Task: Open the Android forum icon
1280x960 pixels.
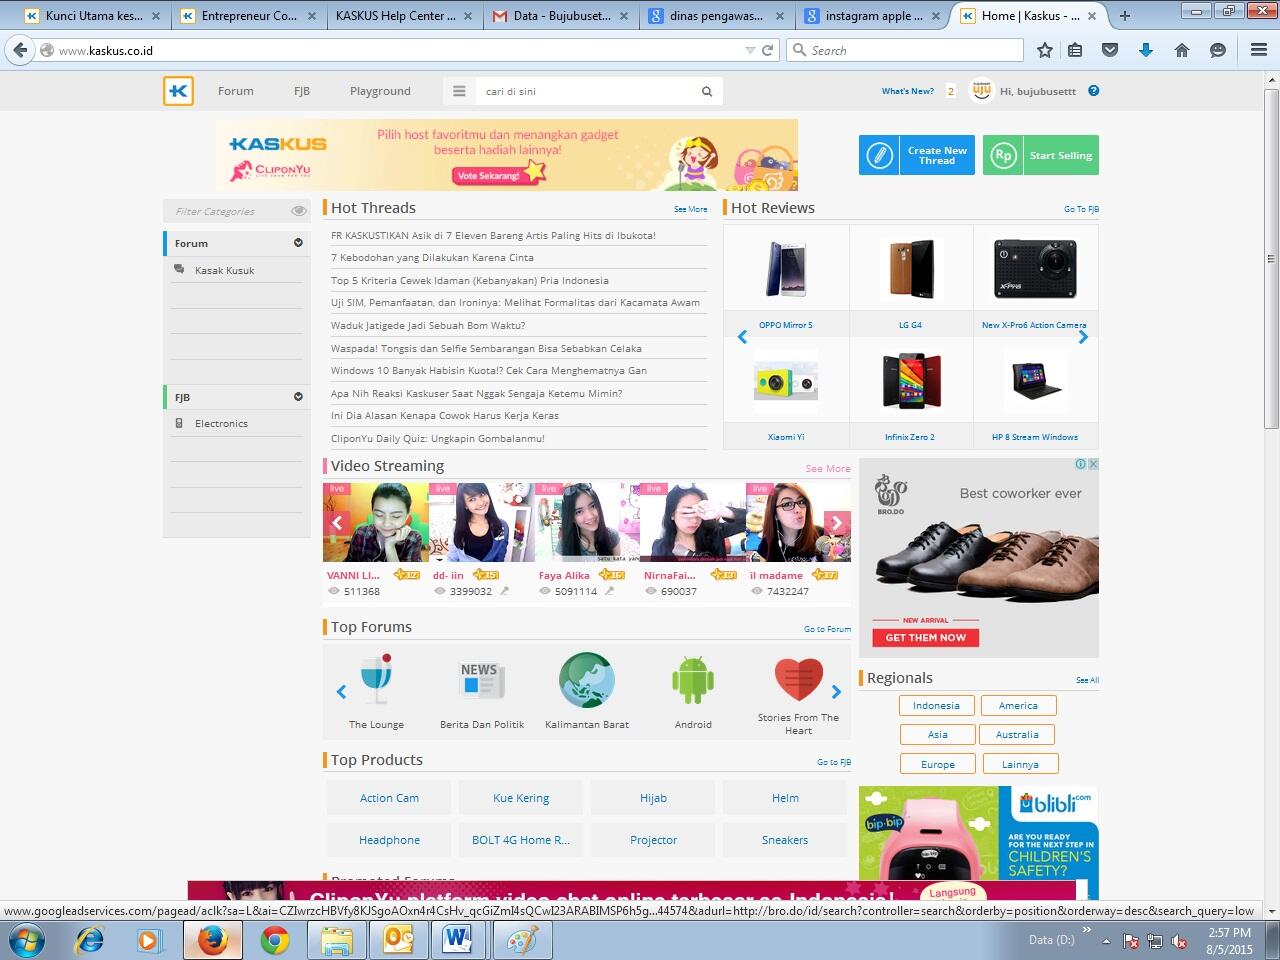Action: tap(693, 680)
